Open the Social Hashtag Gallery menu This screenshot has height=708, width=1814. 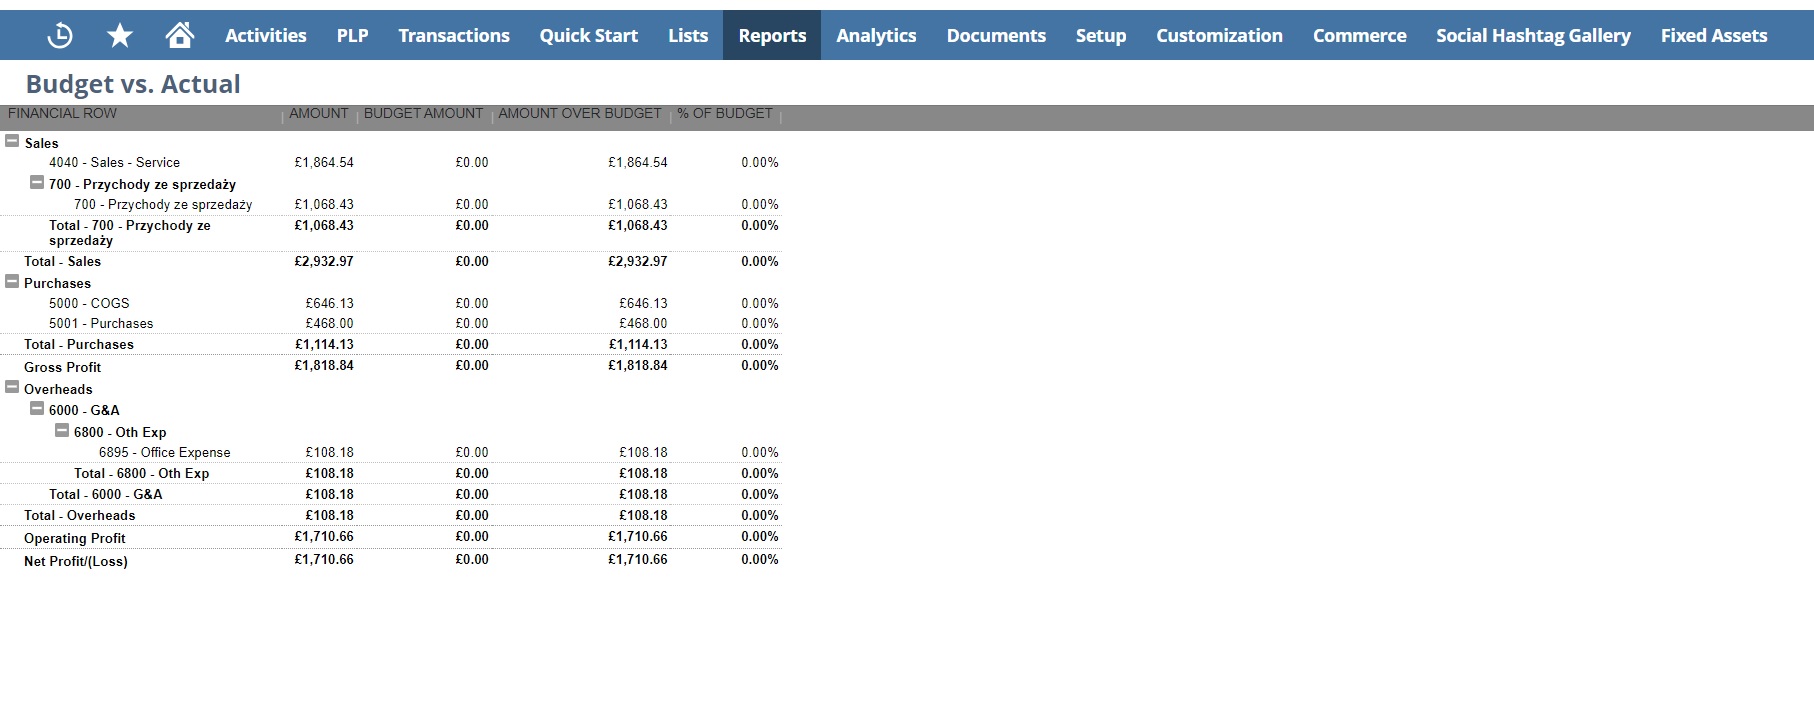(x=1533, y=36)
